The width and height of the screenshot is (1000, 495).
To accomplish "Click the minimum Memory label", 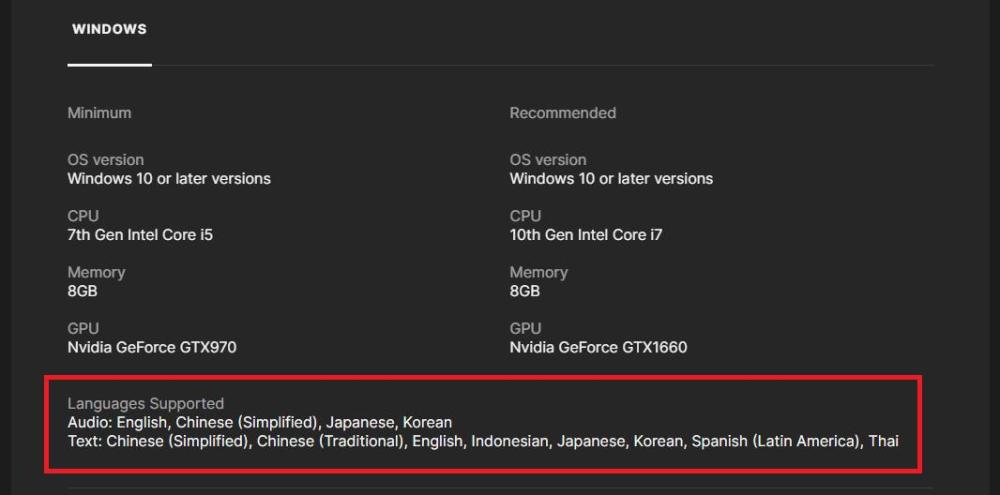I will click(96, 272).
